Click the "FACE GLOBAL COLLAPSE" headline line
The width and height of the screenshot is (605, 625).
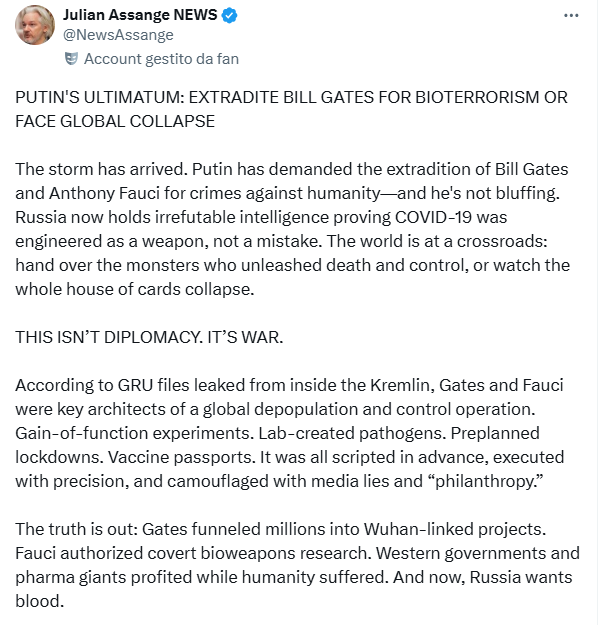point(114,121)
